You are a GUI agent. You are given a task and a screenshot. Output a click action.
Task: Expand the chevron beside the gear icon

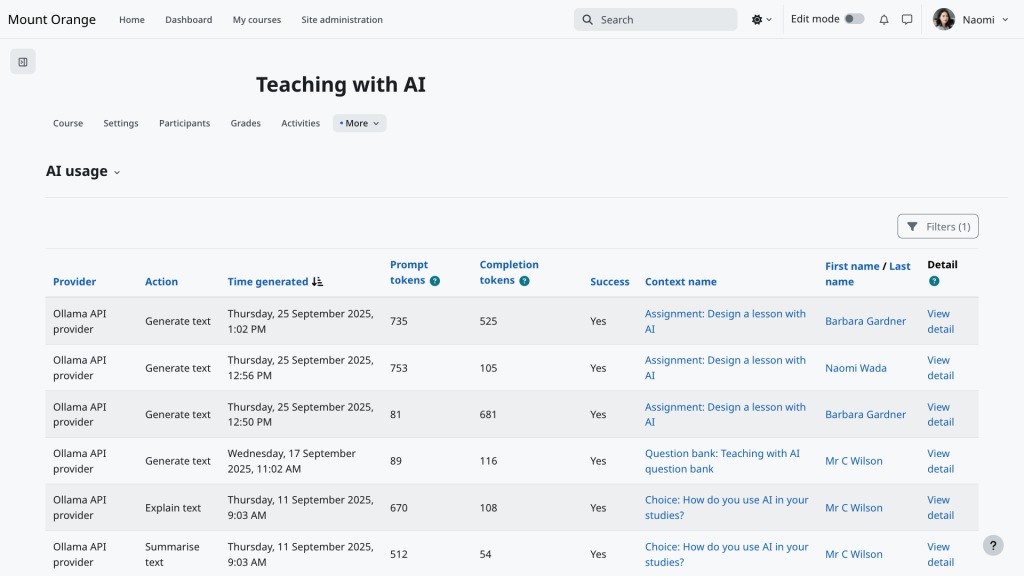point(769,20)
